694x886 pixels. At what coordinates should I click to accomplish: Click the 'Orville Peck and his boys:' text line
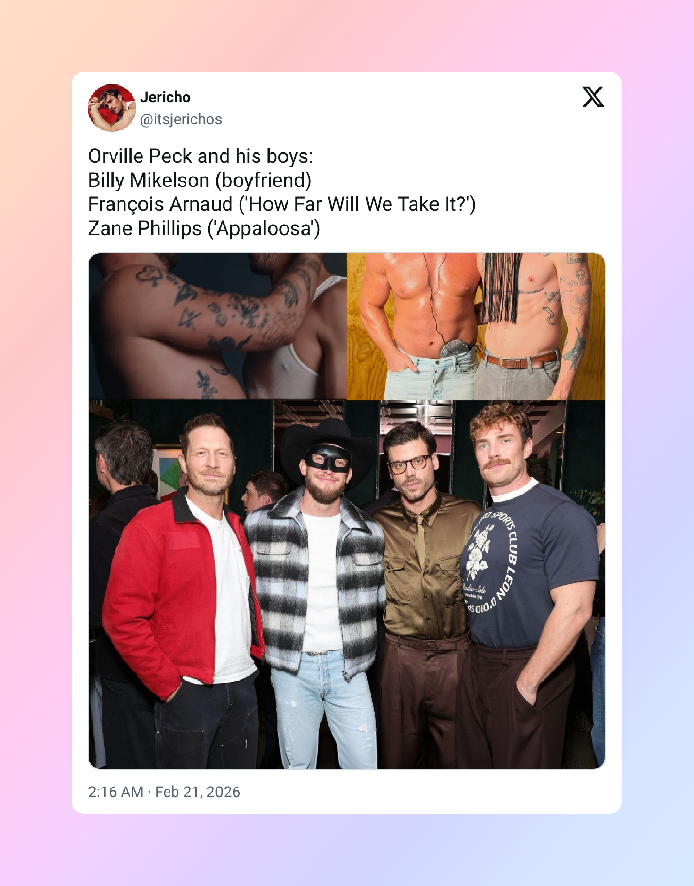tap(201, 156)
